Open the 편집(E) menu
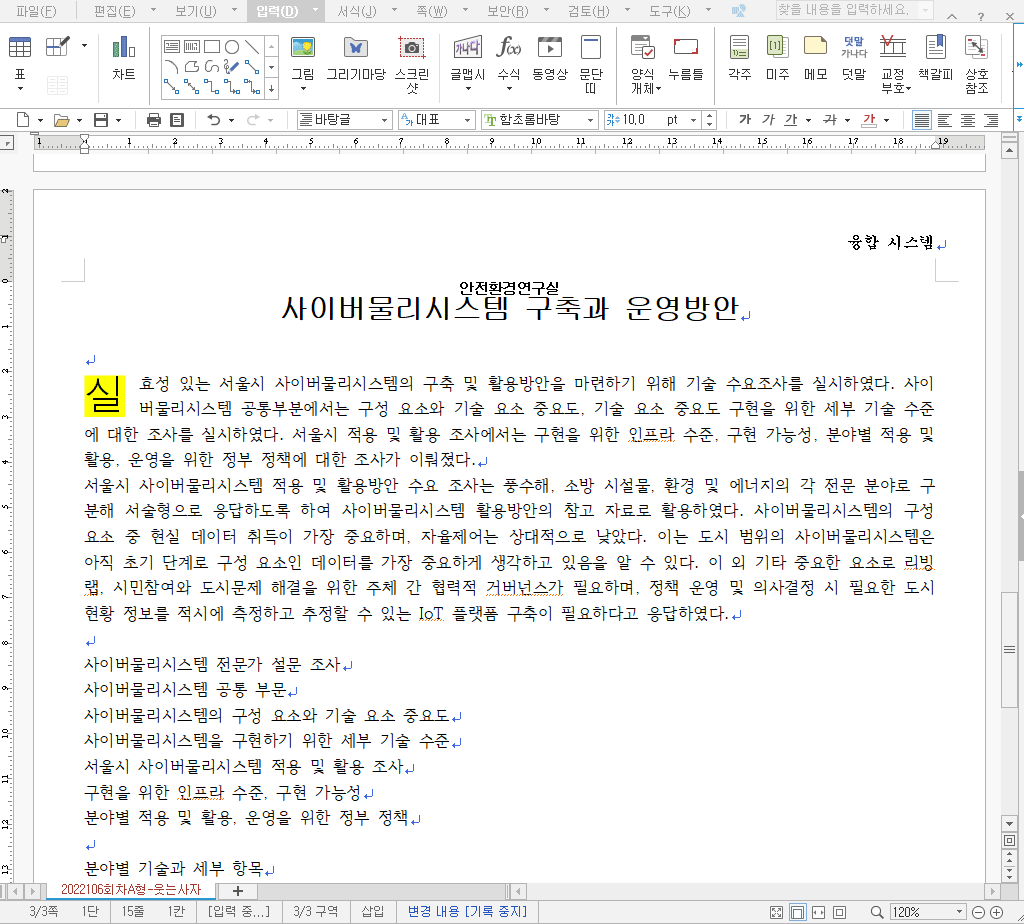Screen dimensions: 1024x924 [x=115, y=11]
